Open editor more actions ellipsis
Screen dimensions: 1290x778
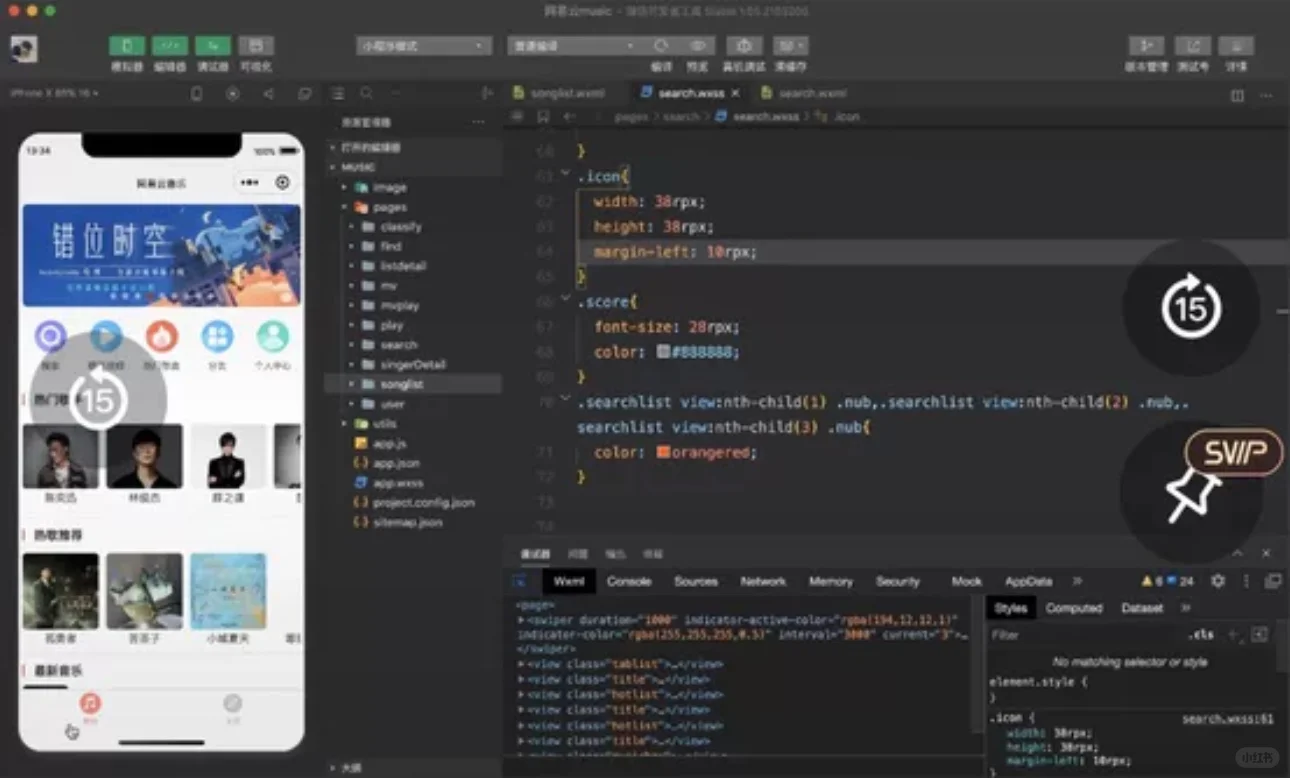(1265, 95)
